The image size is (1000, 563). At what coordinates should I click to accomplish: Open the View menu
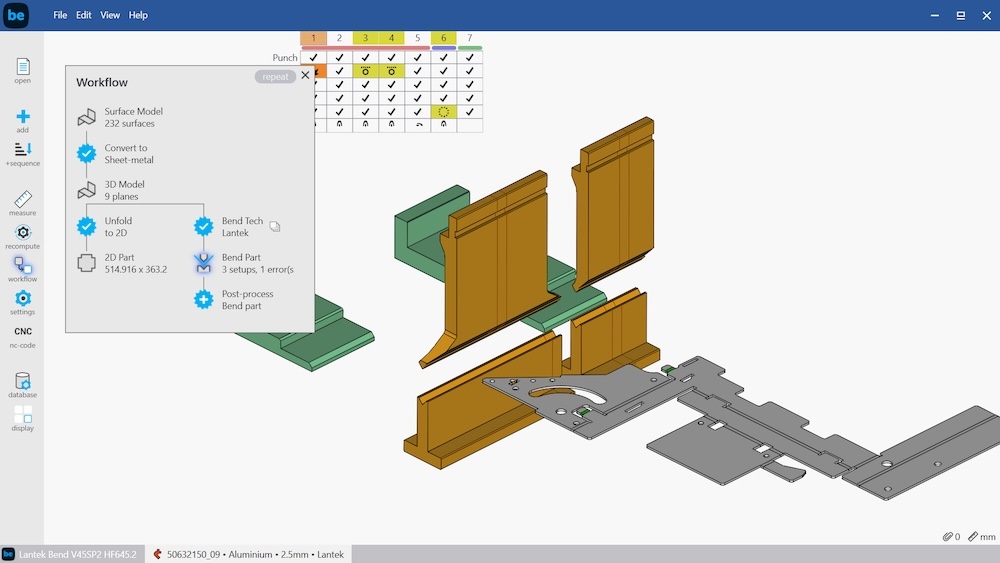(x=110, y=15)
